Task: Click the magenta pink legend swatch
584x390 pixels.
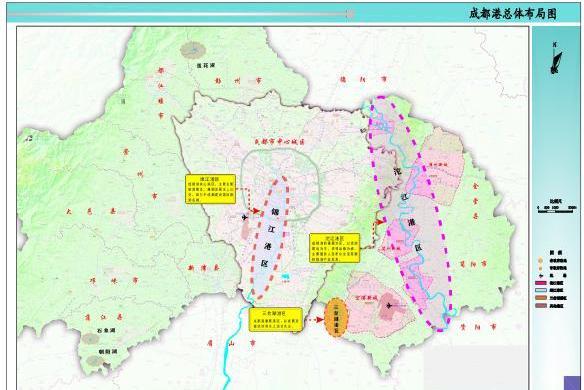Action: pyautogui.click(x=541, y=283)
